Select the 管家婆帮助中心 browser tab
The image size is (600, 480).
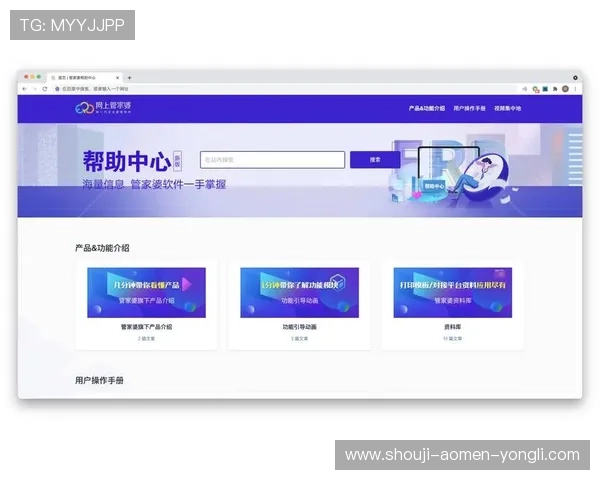click(84, 78)
